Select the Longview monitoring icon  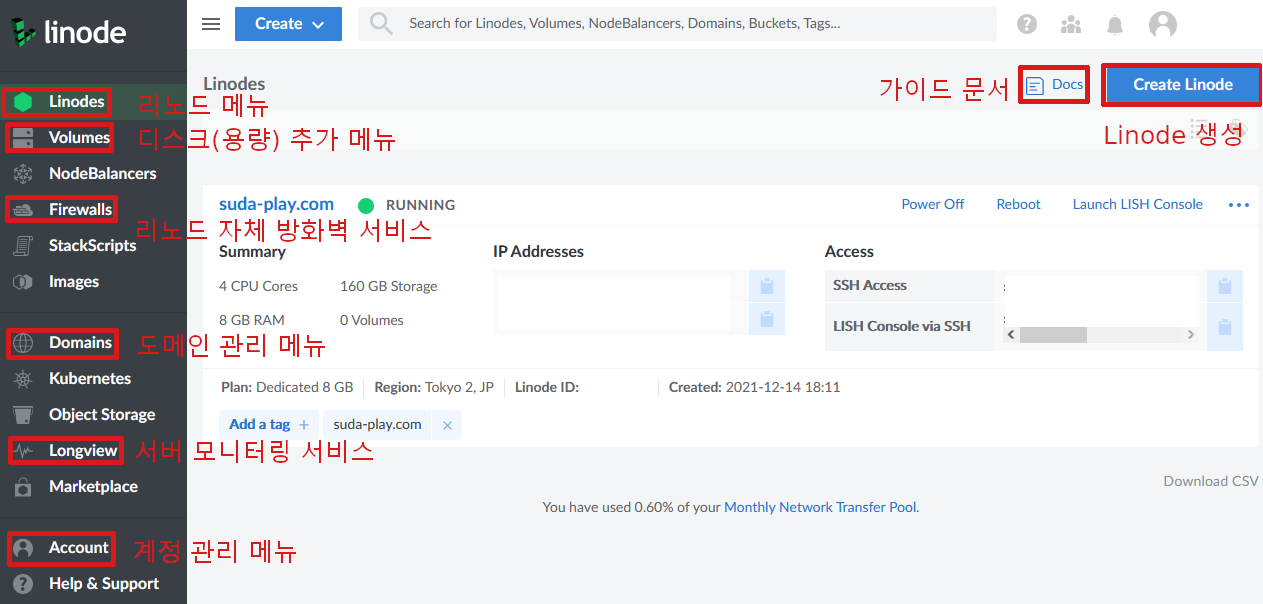23,451
